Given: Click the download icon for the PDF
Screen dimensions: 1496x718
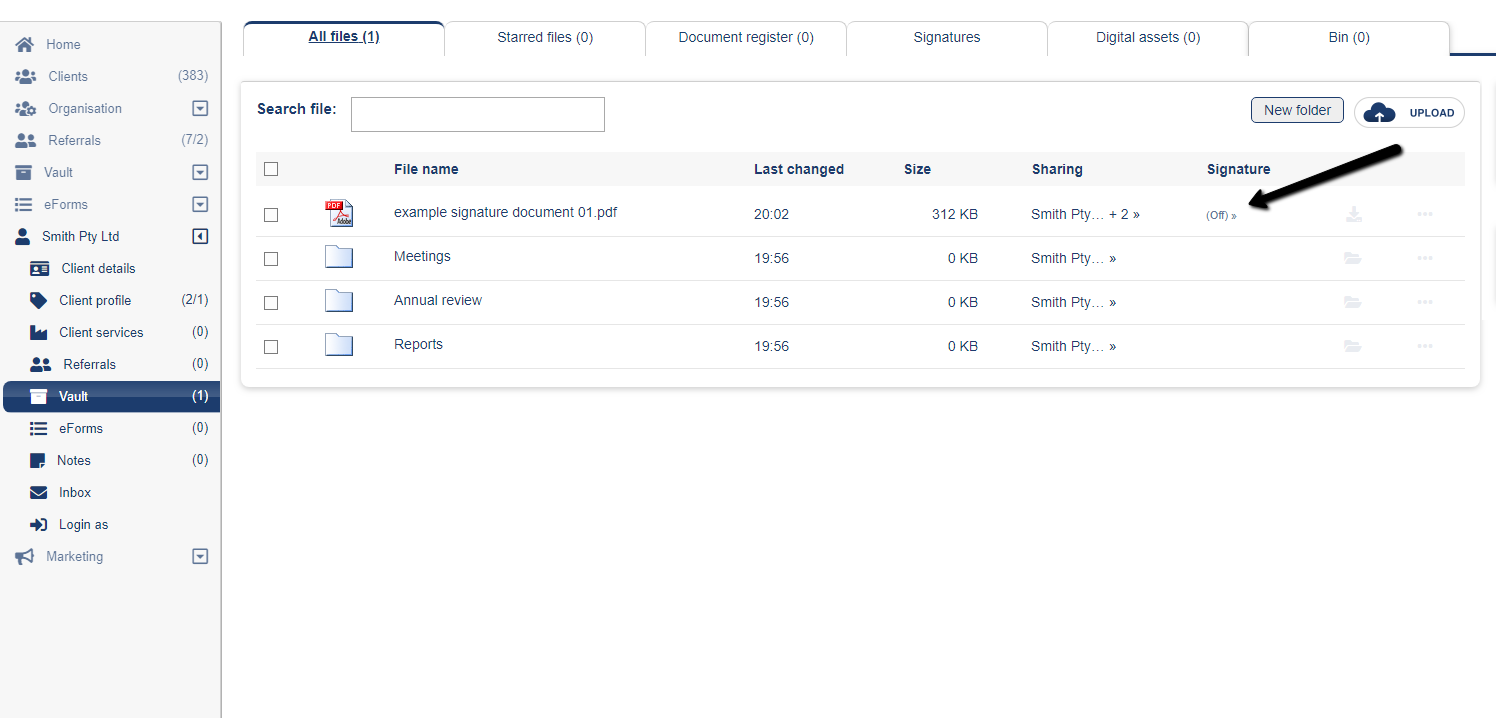Looking at the screenshot, I should coord(1353,214).
